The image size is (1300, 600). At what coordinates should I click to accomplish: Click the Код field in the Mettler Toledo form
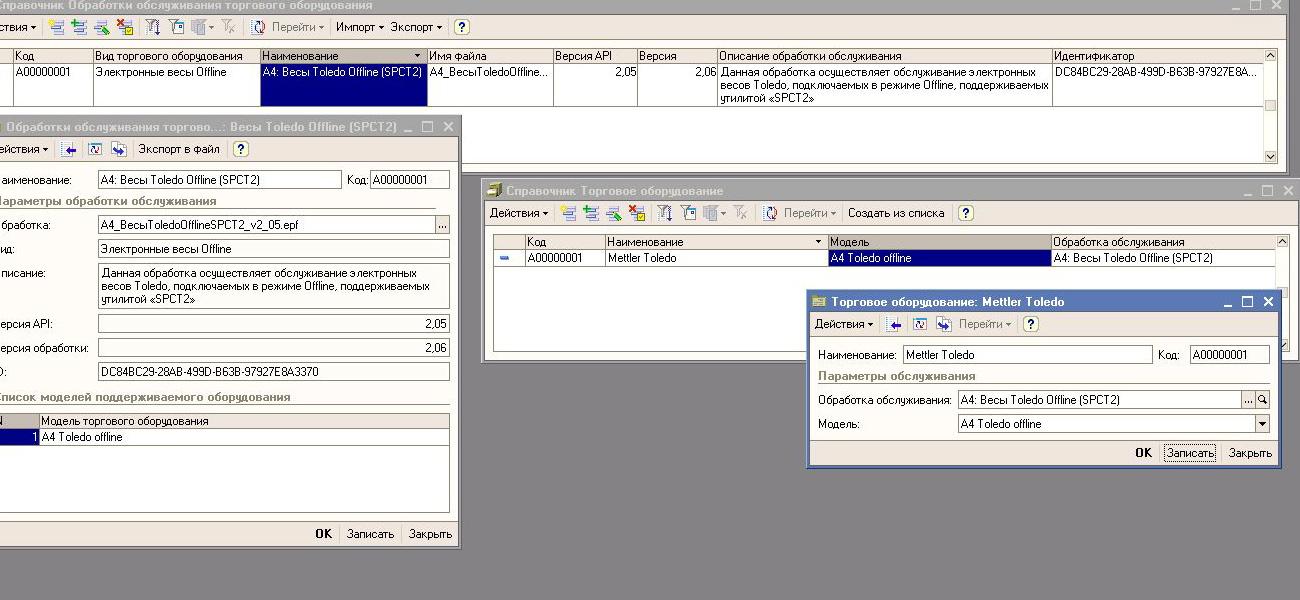[1229, 355]
